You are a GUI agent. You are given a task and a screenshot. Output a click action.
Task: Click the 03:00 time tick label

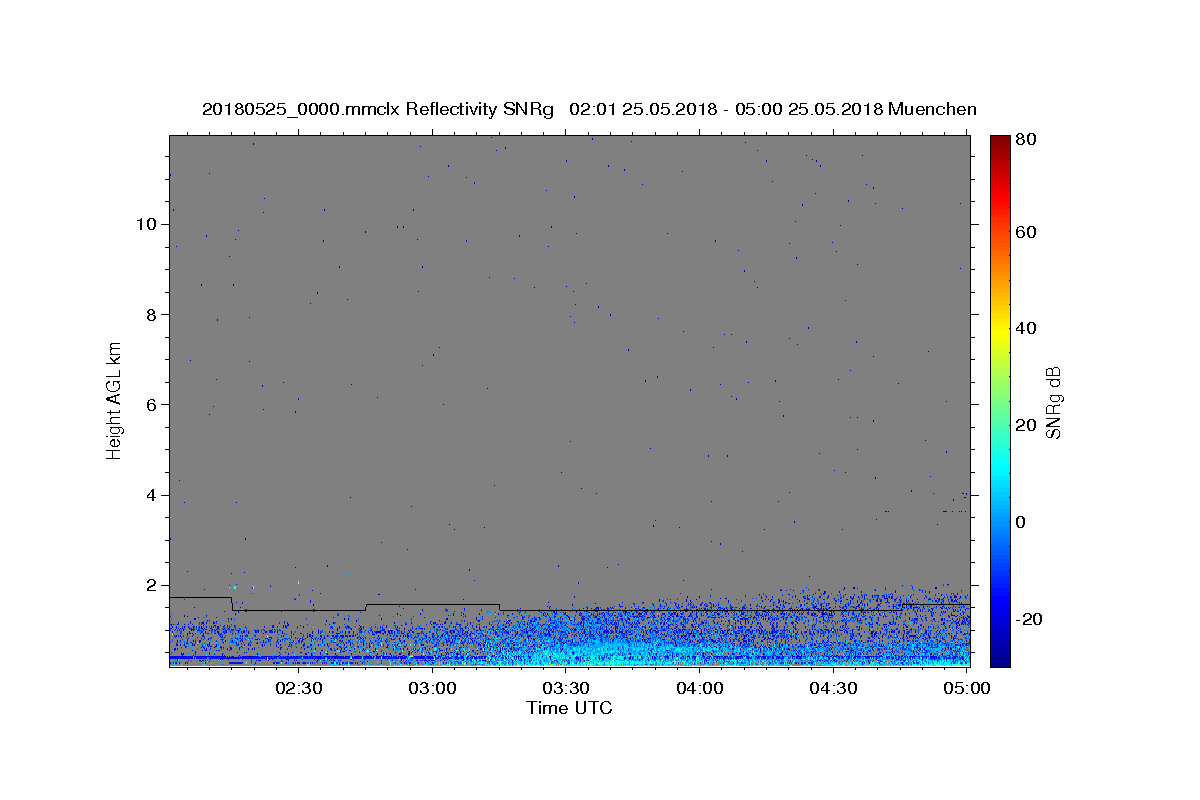pos(433,689)
